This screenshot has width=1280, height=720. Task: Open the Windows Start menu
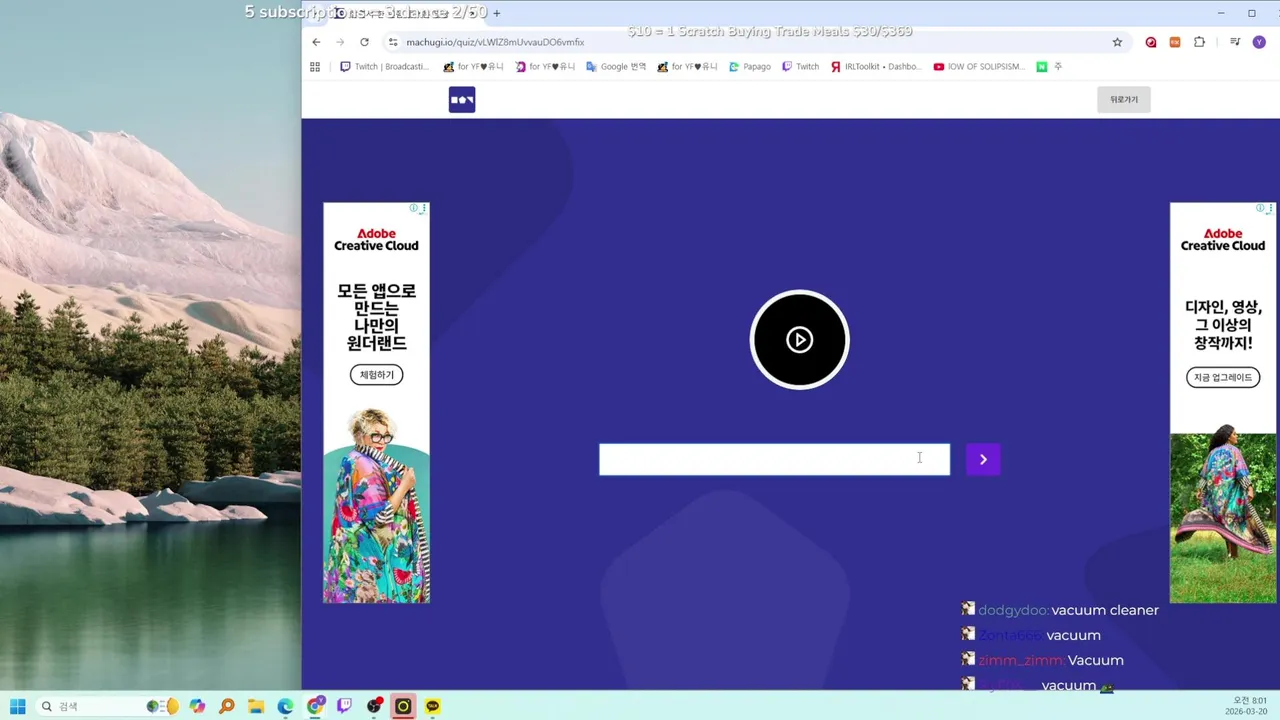[x=18, y=706]
